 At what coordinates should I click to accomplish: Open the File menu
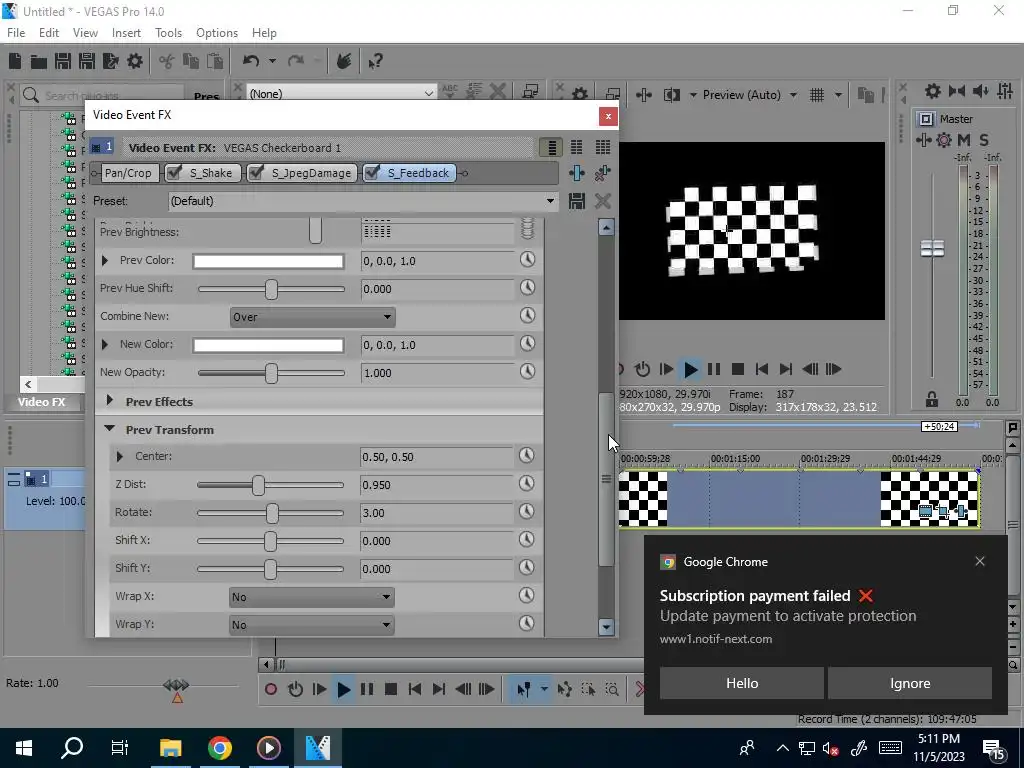pyautogui.click(x=16, y=33)
